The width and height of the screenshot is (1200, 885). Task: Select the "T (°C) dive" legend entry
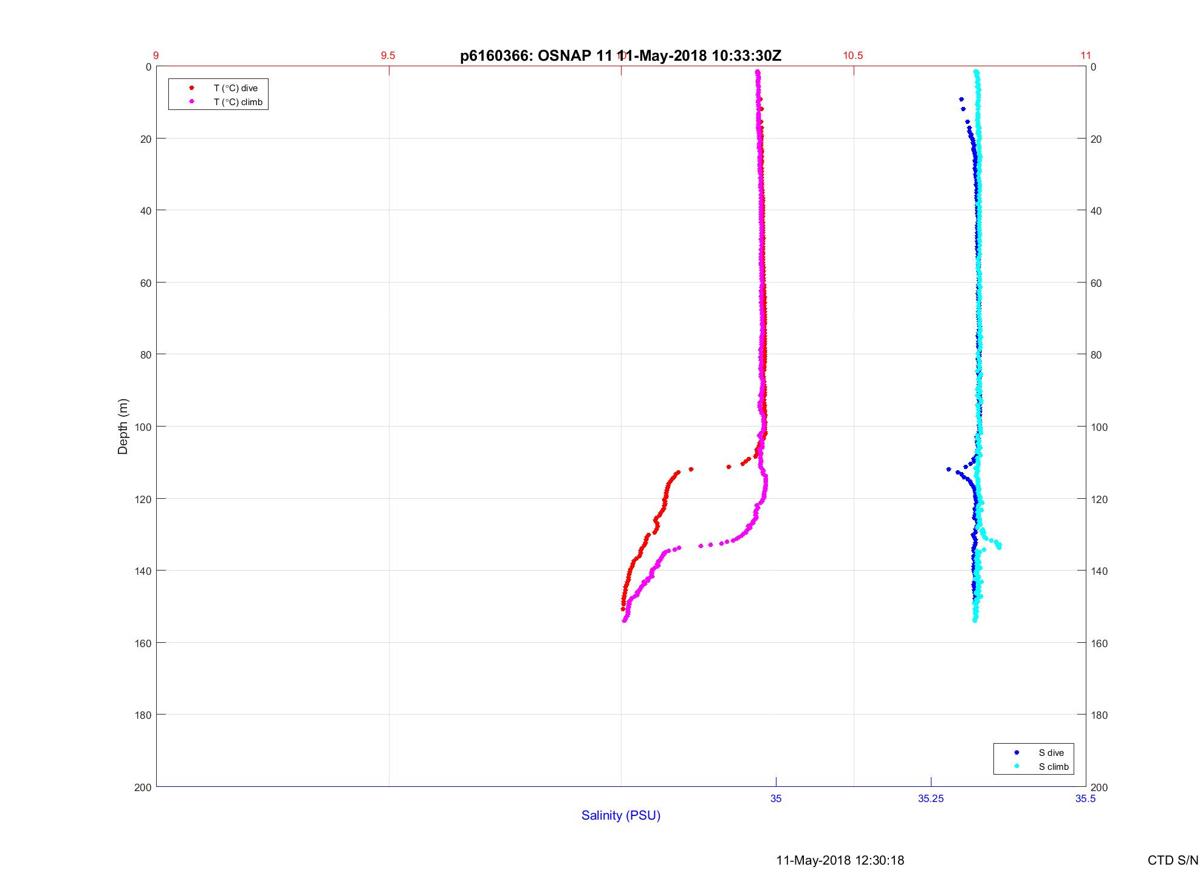tap(236, 89)
